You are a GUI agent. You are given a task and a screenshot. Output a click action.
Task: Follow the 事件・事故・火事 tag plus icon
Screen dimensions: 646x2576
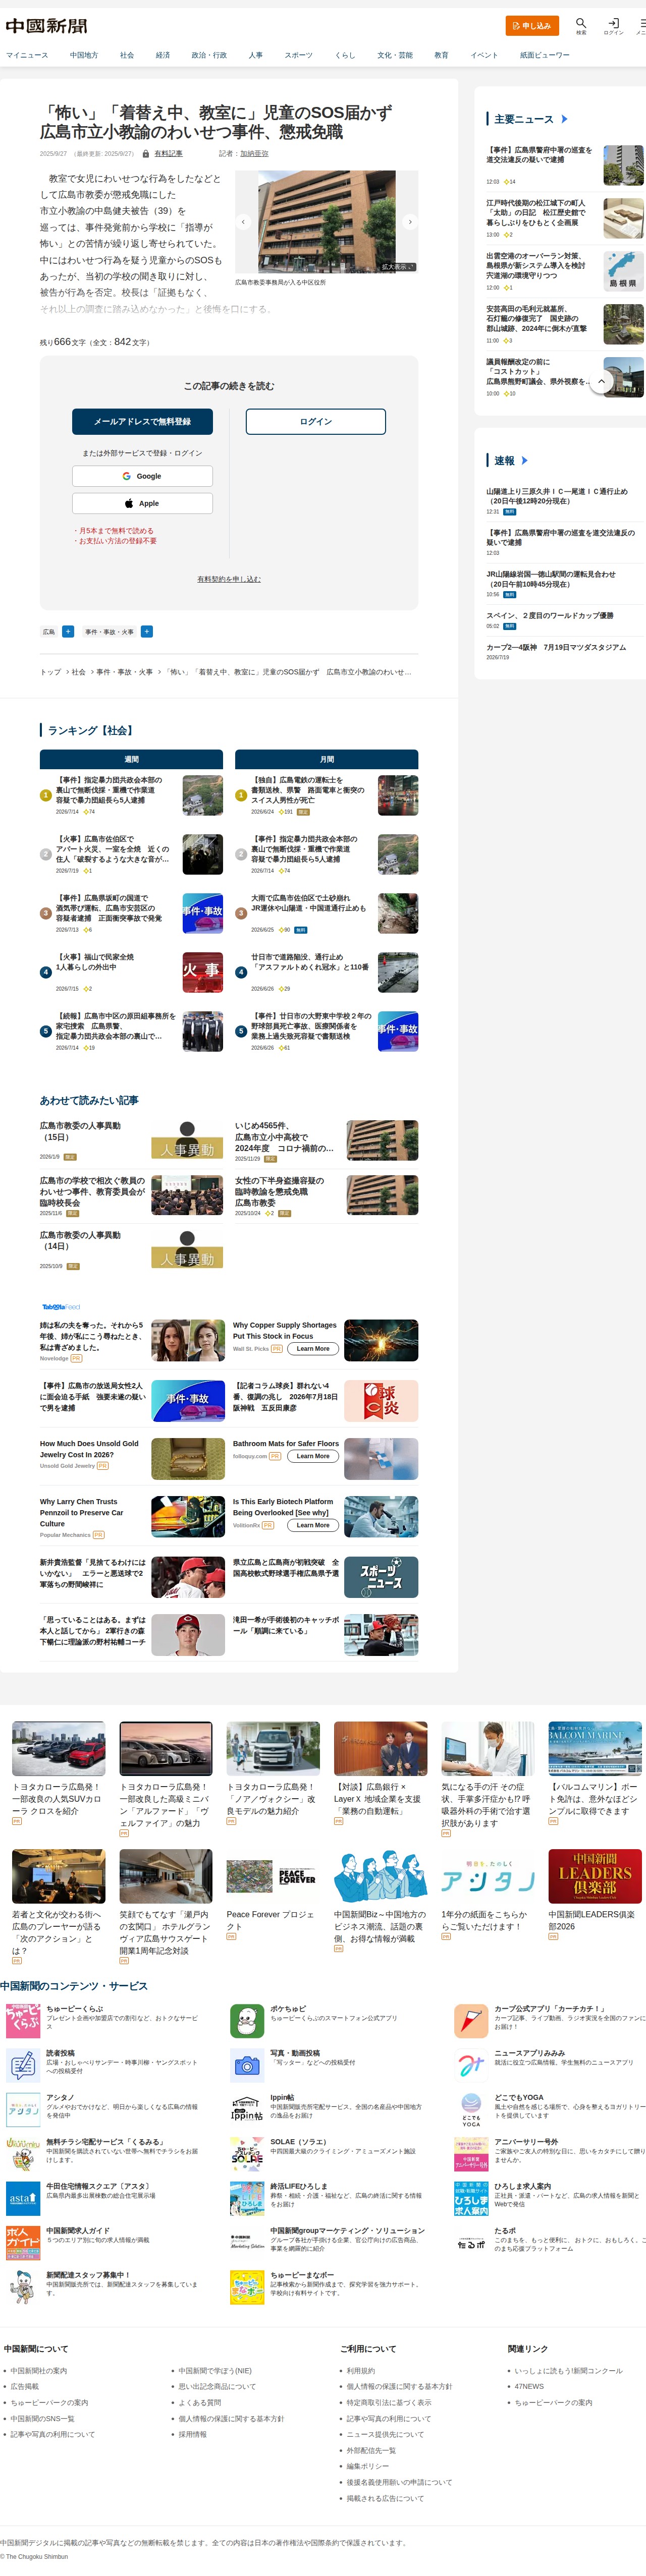pos(146,631)
